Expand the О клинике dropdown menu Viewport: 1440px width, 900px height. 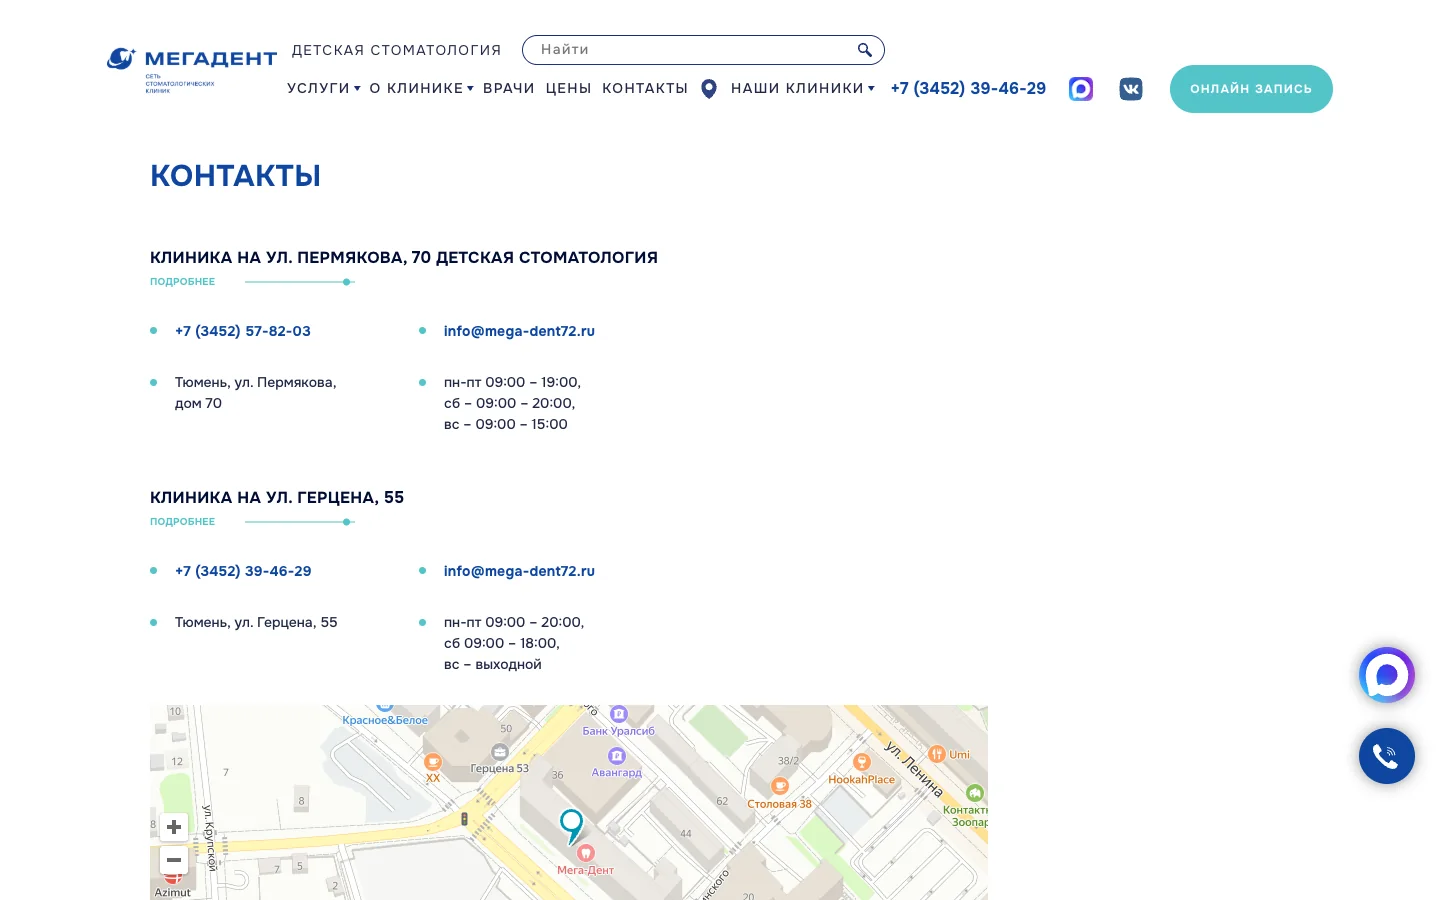422,88
